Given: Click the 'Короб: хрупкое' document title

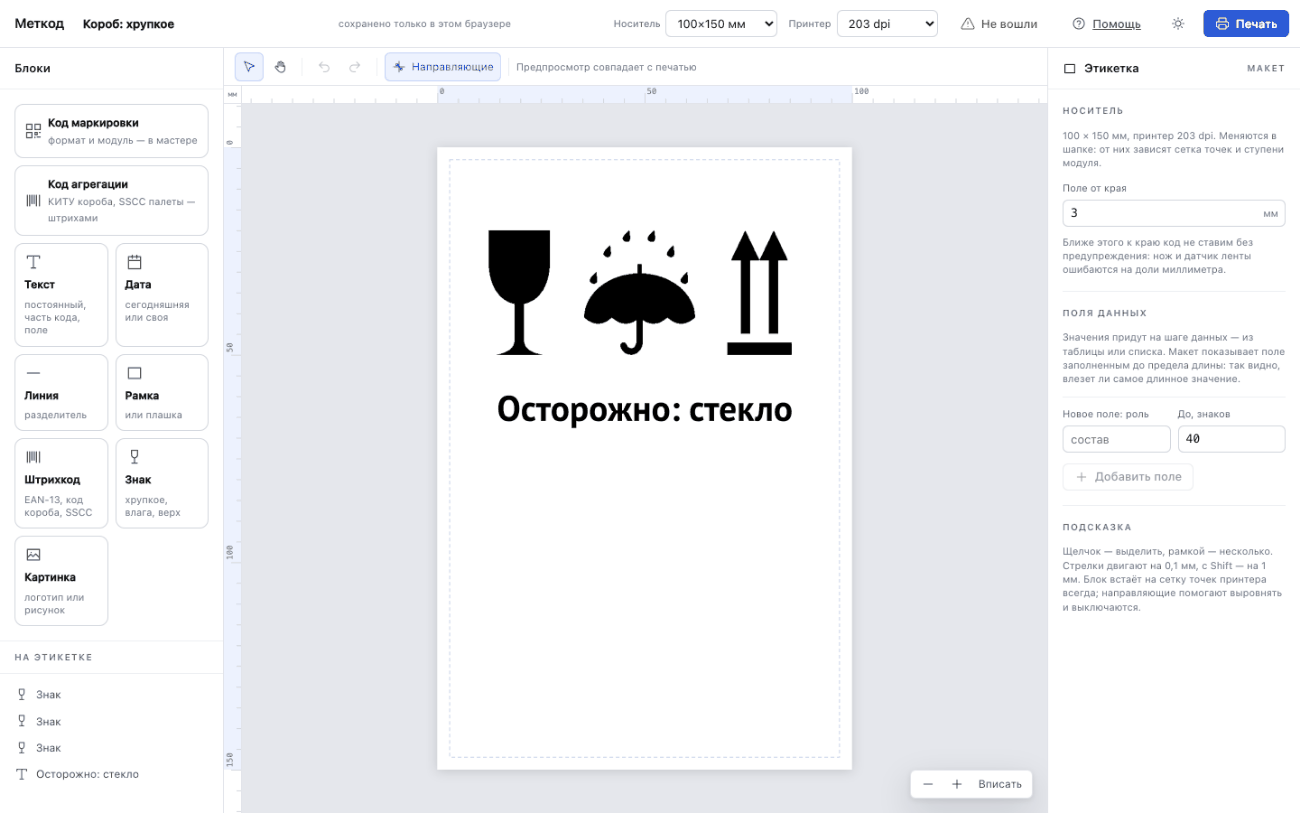Looking at the screenshot, I should pos(128,24).
